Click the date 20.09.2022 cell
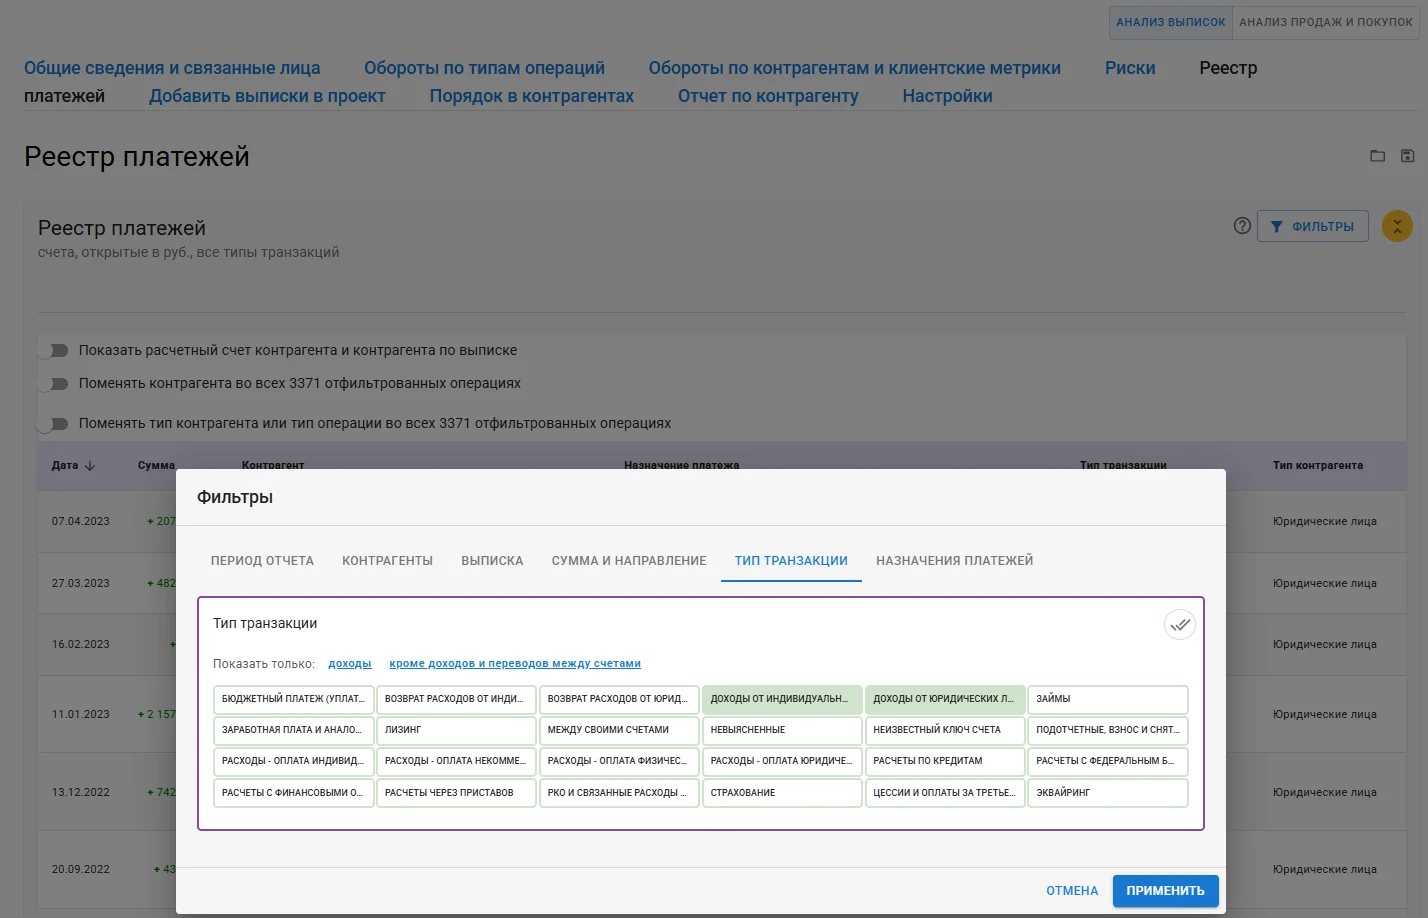The width and height of the screenshot is (1428, 918). click(81, 870)
